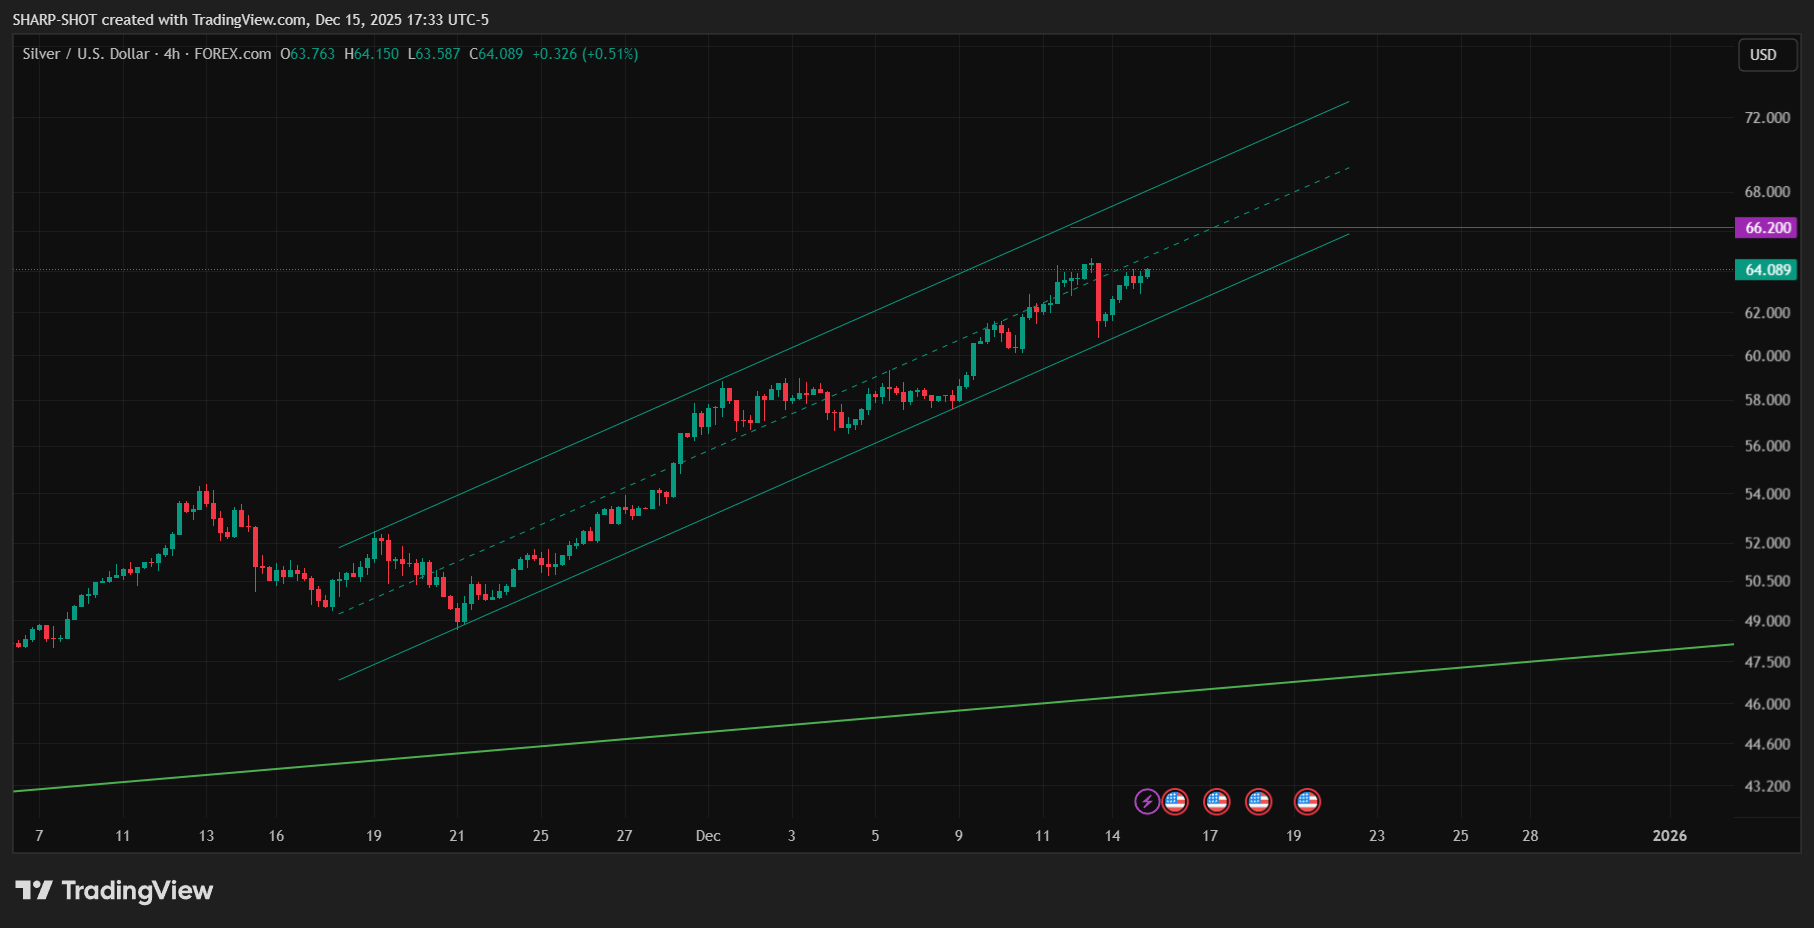Viewport: 1814px width, 928px height.
Task: Click the 56.000 price axis label
Action: pos(1767,446)
